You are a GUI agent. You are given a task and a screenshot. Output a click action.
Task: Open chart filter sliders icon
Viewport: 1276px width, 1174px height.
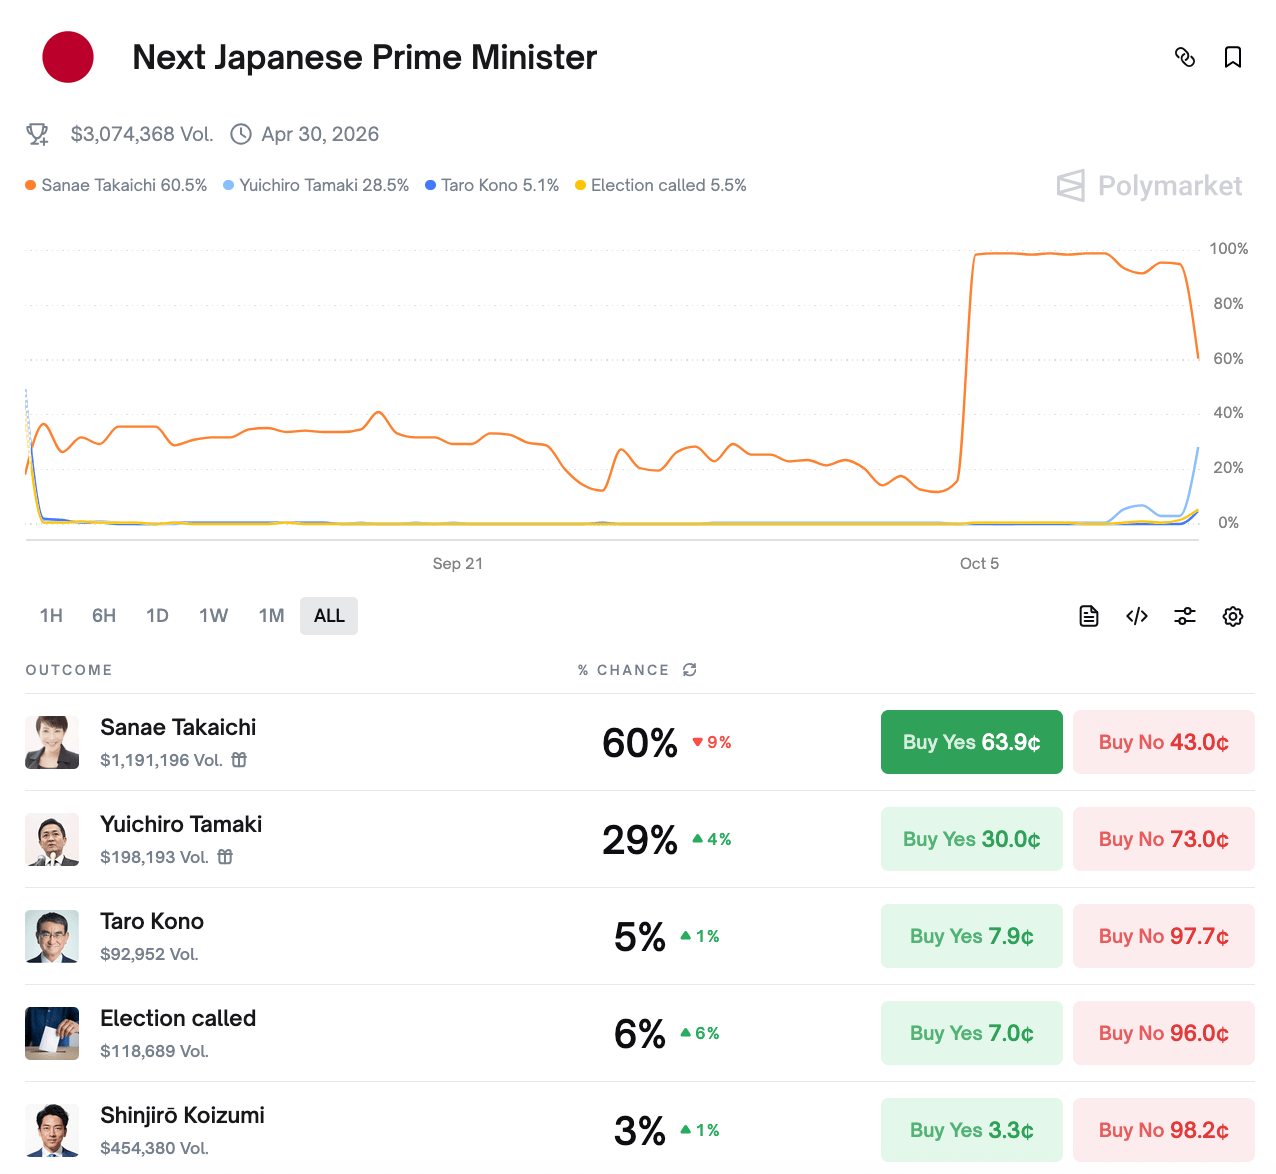[1185, 616]
